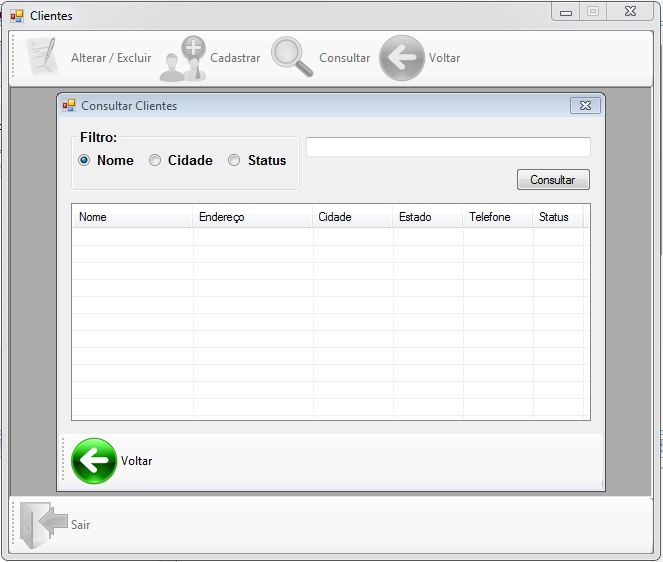
Task: Select the Nome filter radio button
Action: pos(85,160)
